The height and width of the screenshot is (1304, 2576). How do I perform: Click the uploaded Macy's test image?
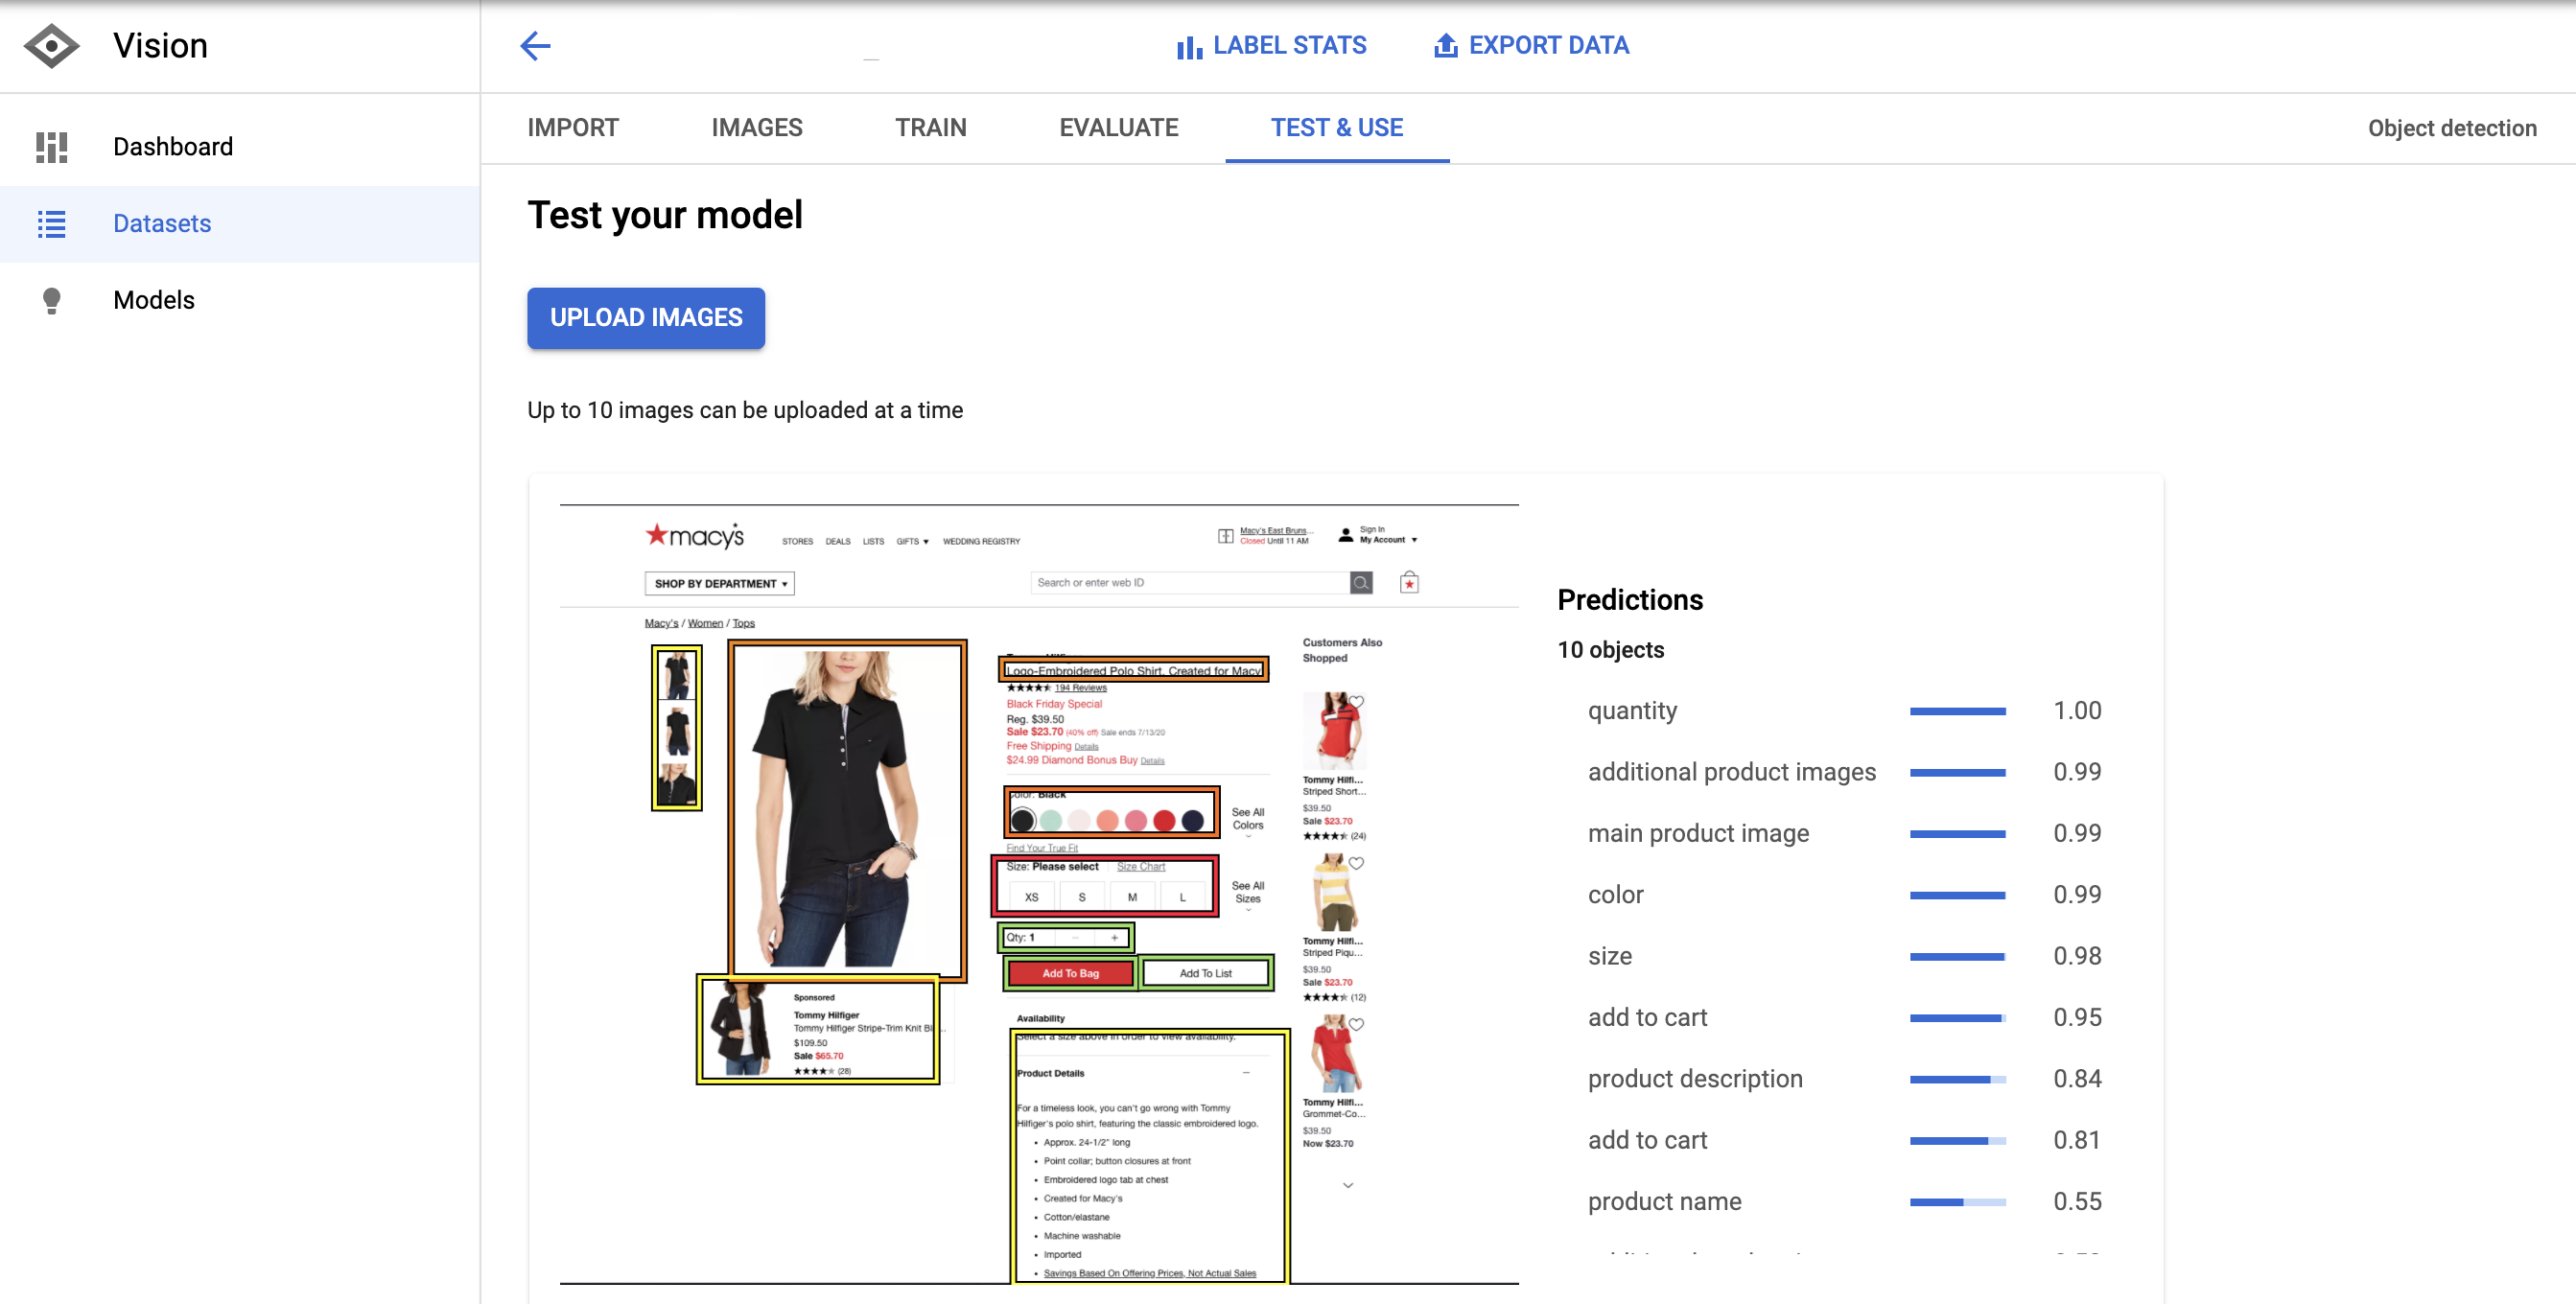[1039, 894]
